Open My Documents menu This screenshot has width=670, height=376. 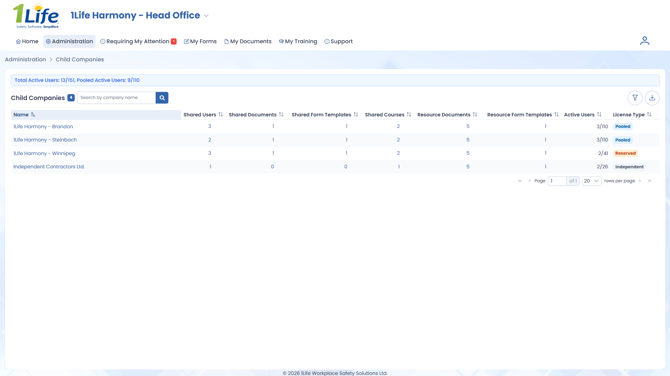248,41
